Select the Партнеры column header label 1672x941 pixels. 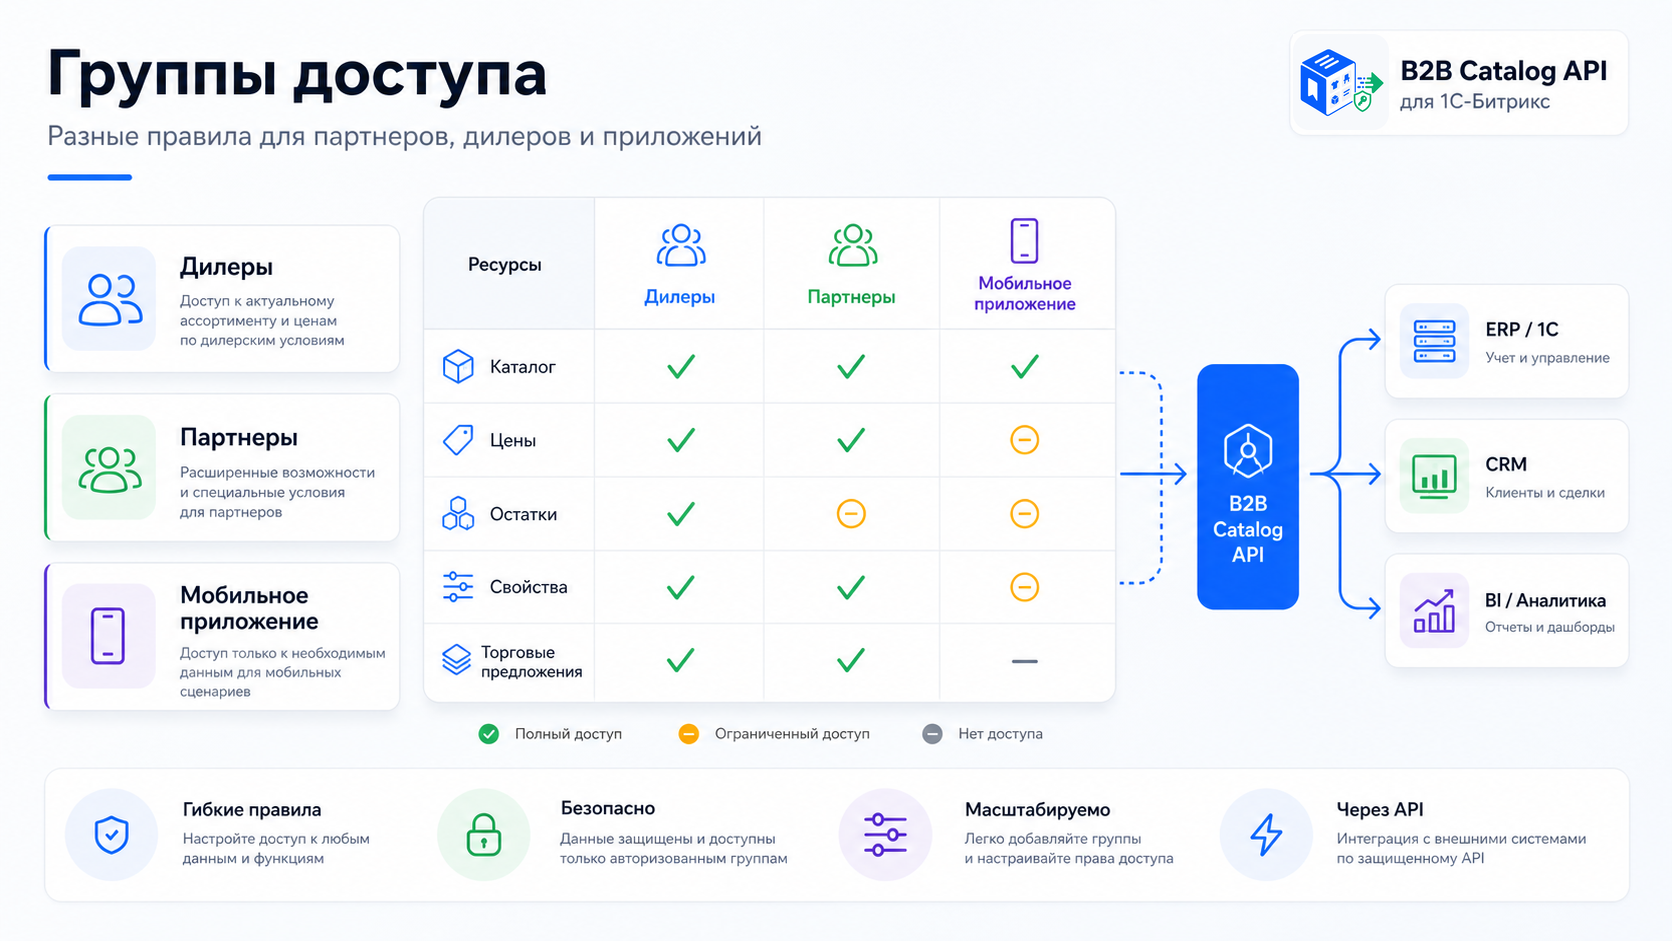(851, 297)
